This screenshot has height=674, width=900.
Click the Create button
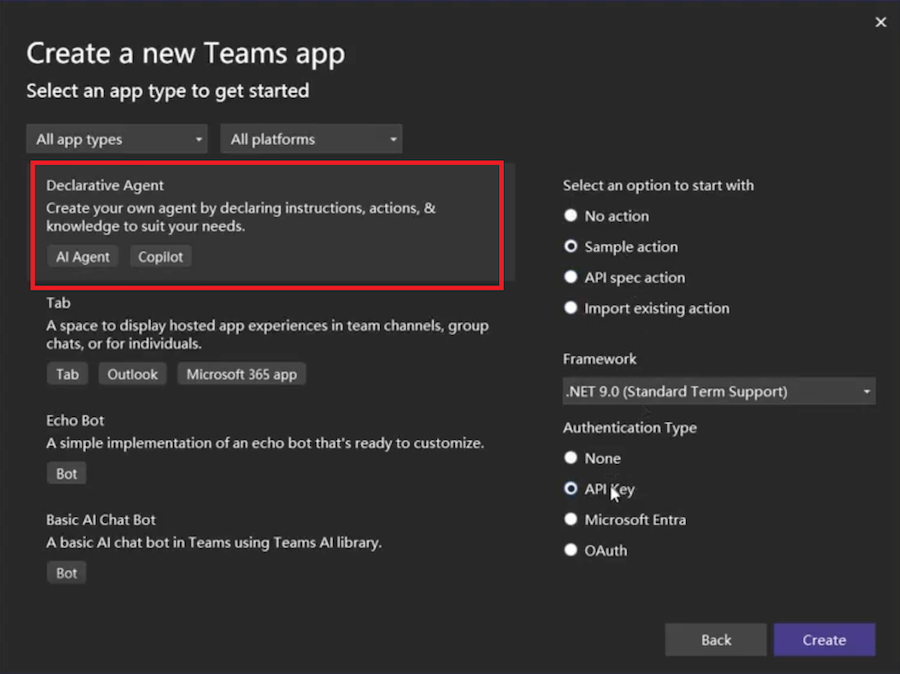824,640
